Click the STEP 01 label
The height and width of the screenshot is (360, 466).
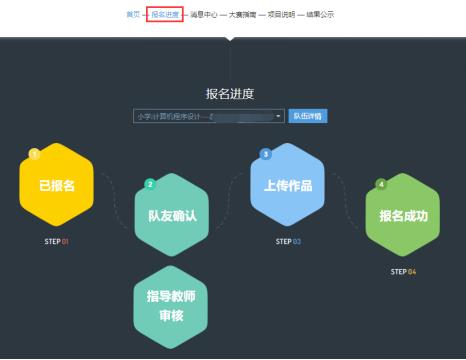[56, 241]
